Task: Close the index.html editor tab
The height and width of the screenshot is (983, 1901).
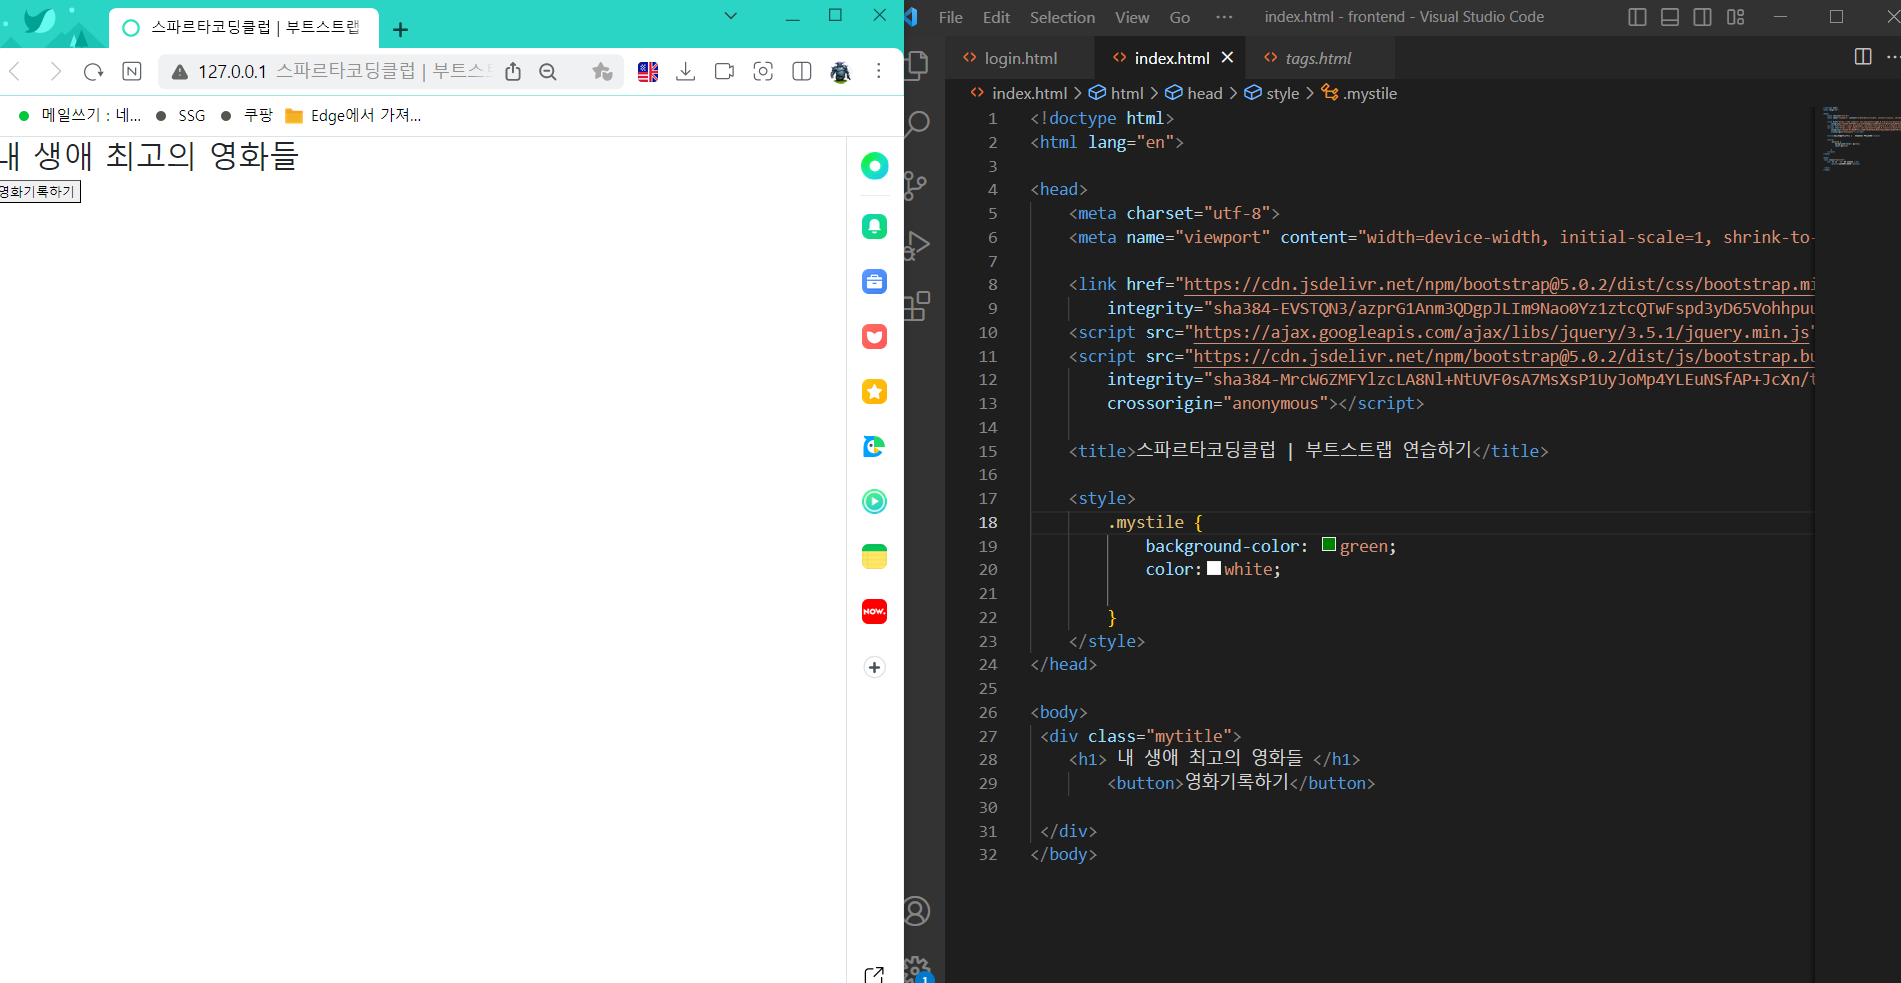Action: (x=1227, y=57)
